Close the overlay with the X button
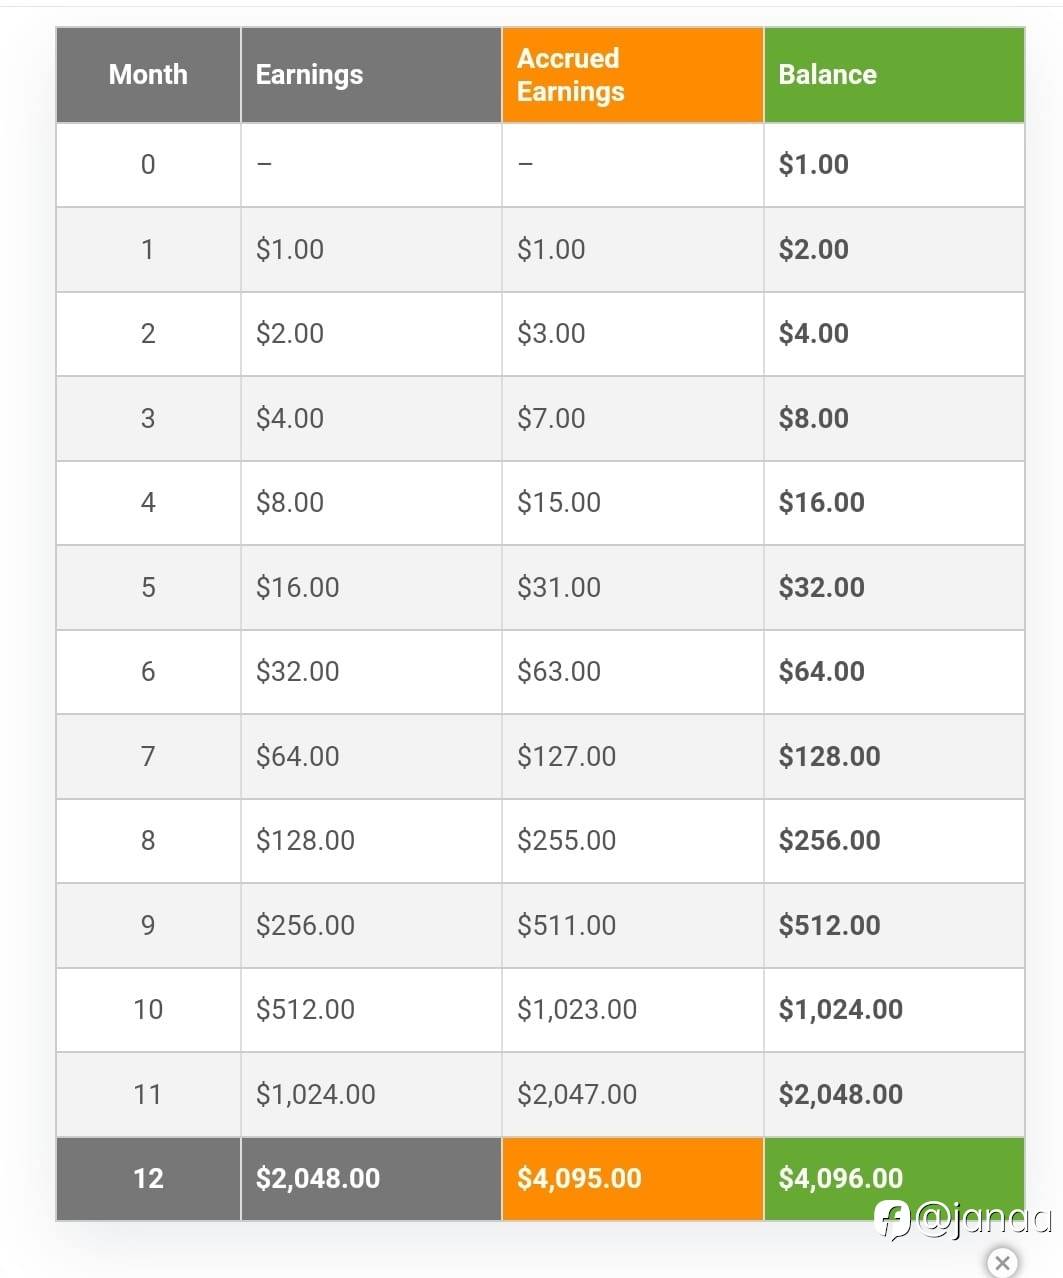The width and height of the screenshot is (1063, 1278). click(x=1002, y=1263)
